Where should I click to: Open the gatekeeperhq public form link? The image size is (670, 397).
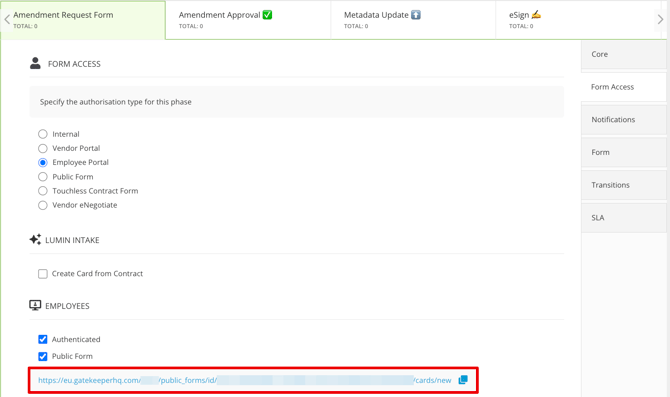pyautogui.click(x=244, y=380)
